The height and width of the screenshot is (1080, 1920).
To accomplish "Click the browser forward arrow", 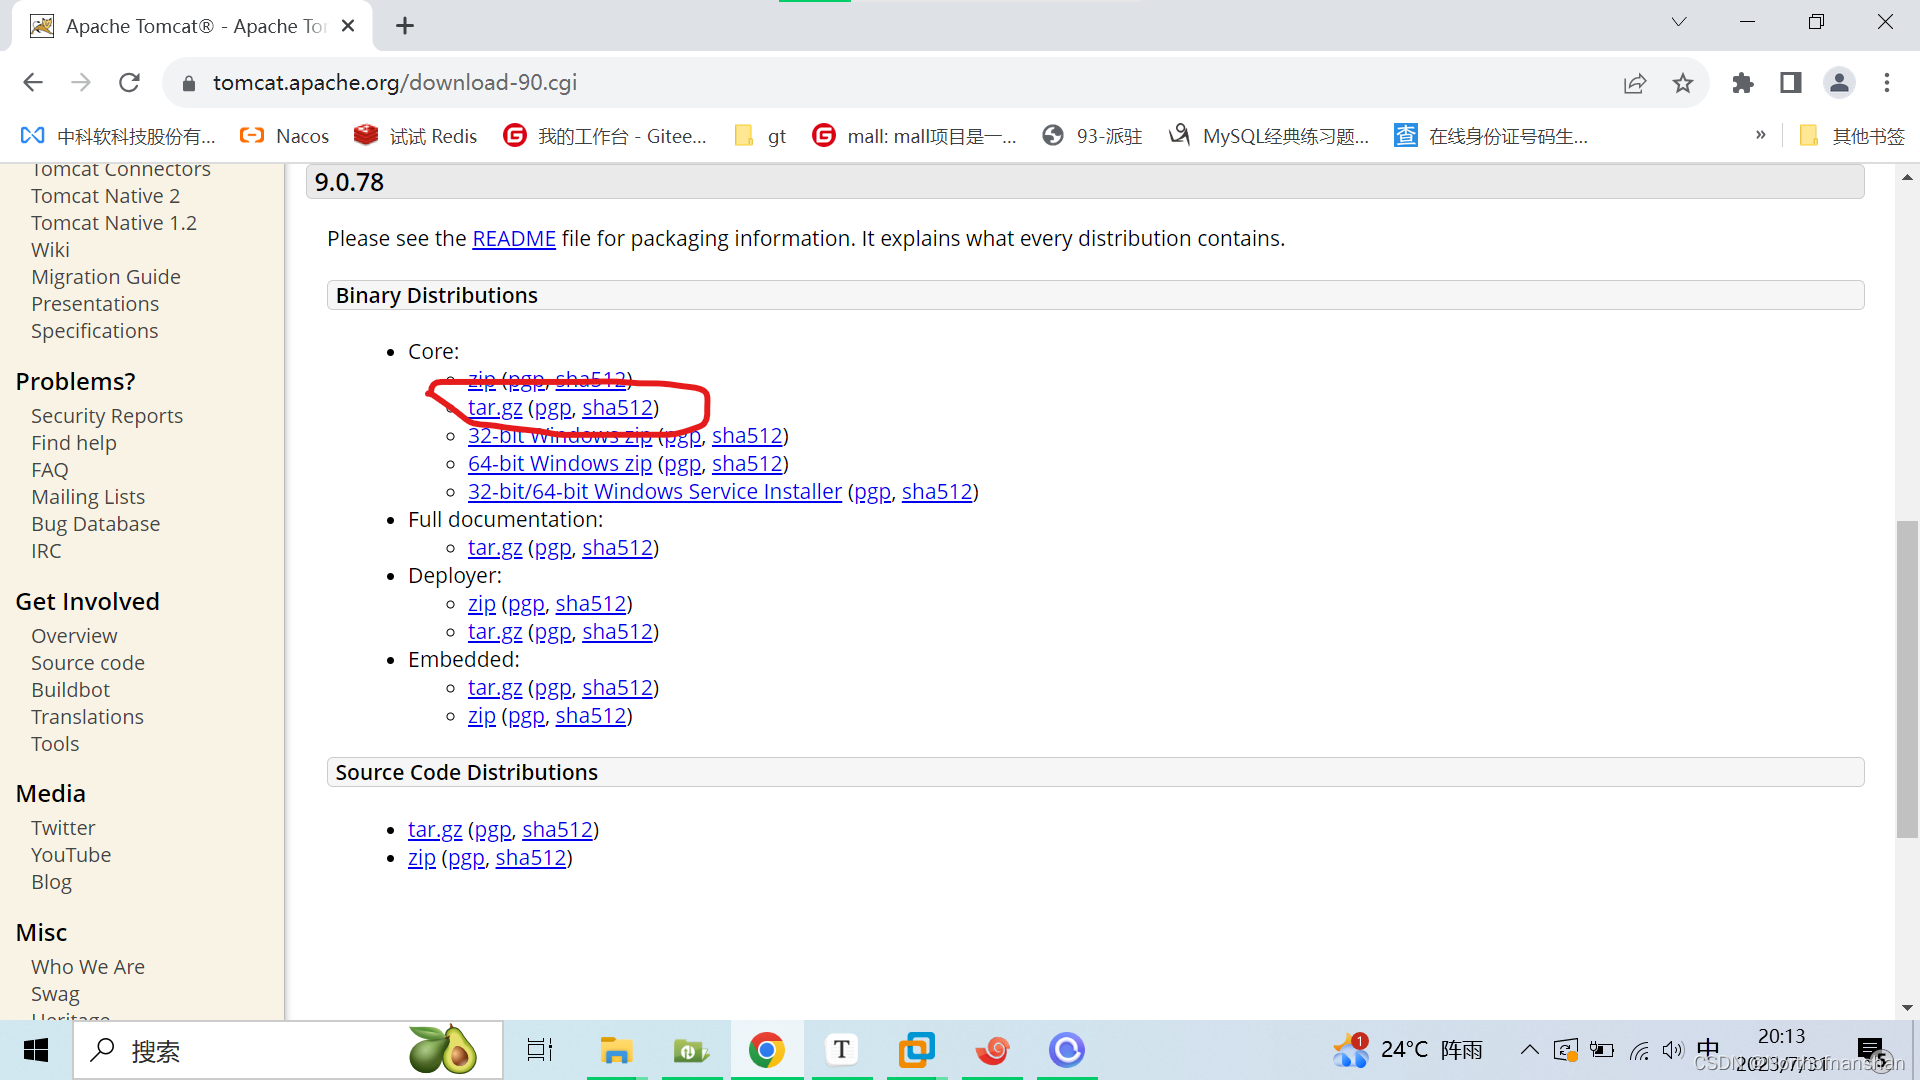I will point(81,82).
